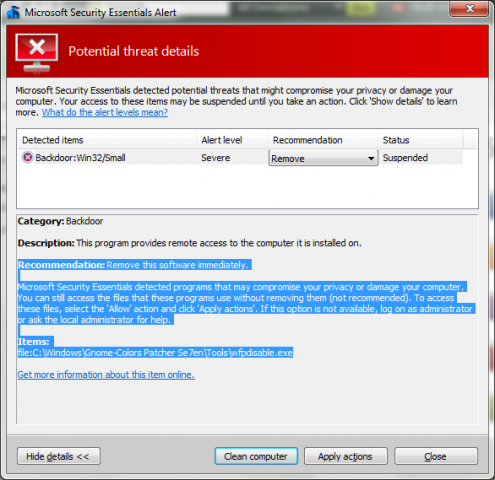Click the Clean computer button
This screenshot has width=495, height=480.
coord(256,456)
